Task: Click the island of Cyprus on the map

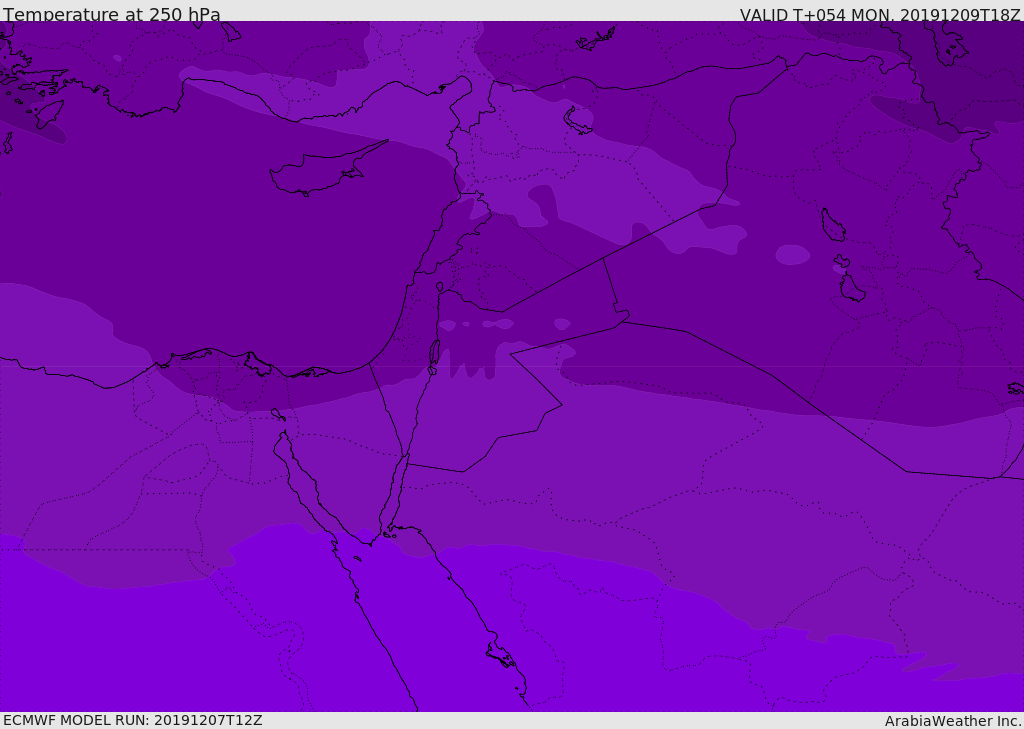Action: coord(320,172)
